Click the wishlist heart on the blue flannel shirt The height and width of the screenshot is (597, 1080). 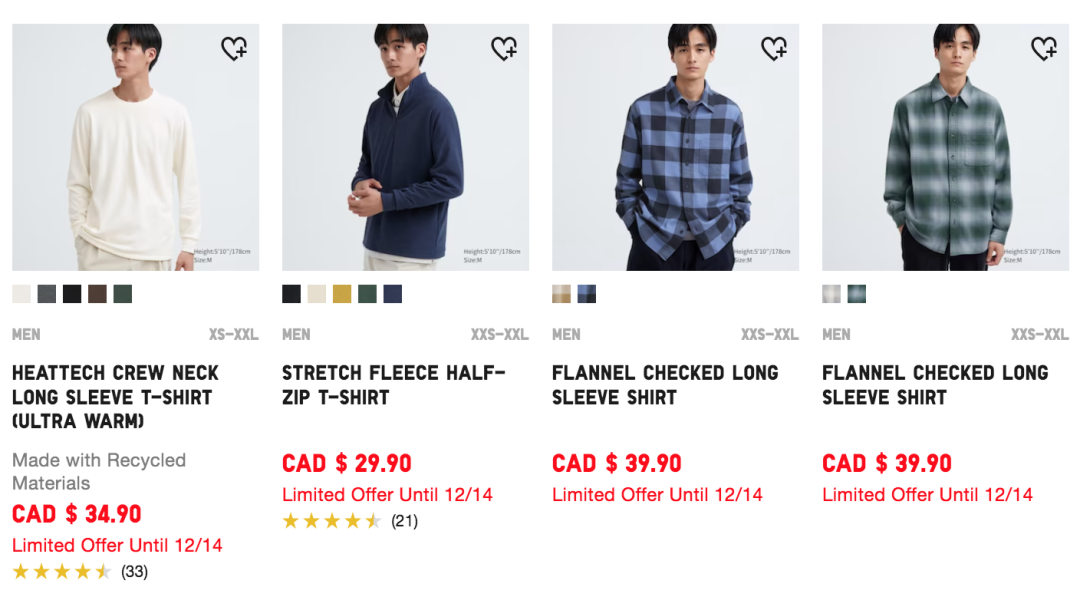click(776, 47)
